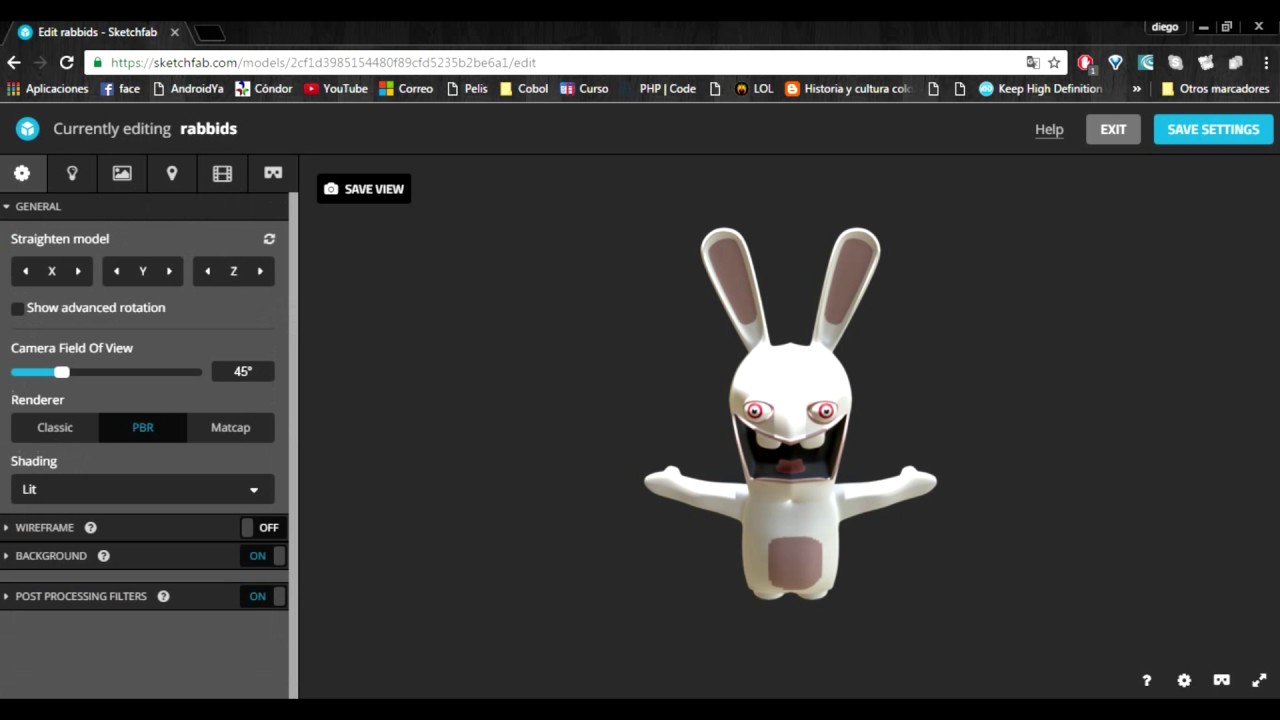Toggle Wireframe OFF switch
Image resolution: width=1280 pixels, height=720 pixels.
pos(262,527)
